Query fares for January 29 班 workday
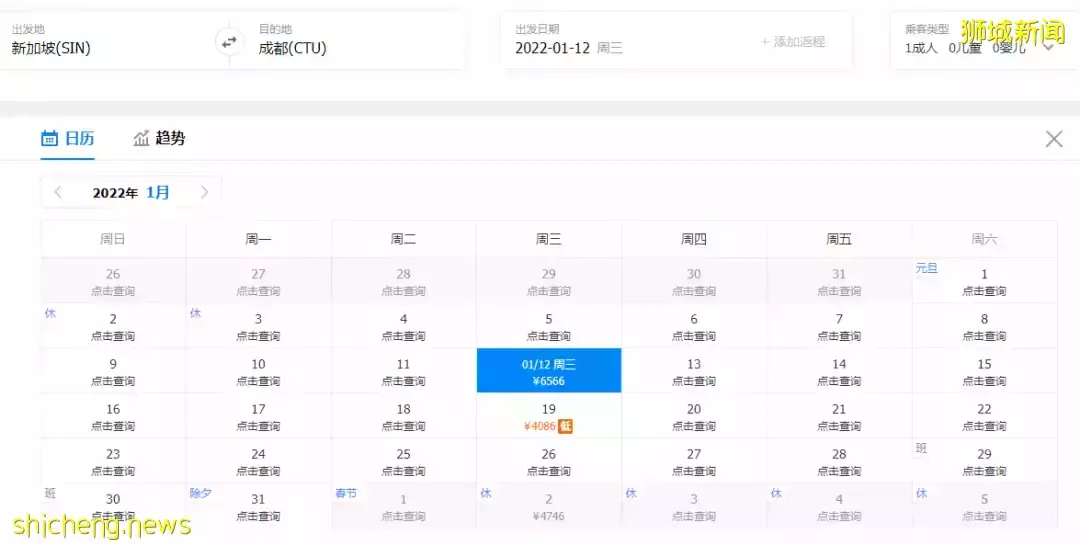Viewport: 1080px width, 545px height. (x=984, y=462)
